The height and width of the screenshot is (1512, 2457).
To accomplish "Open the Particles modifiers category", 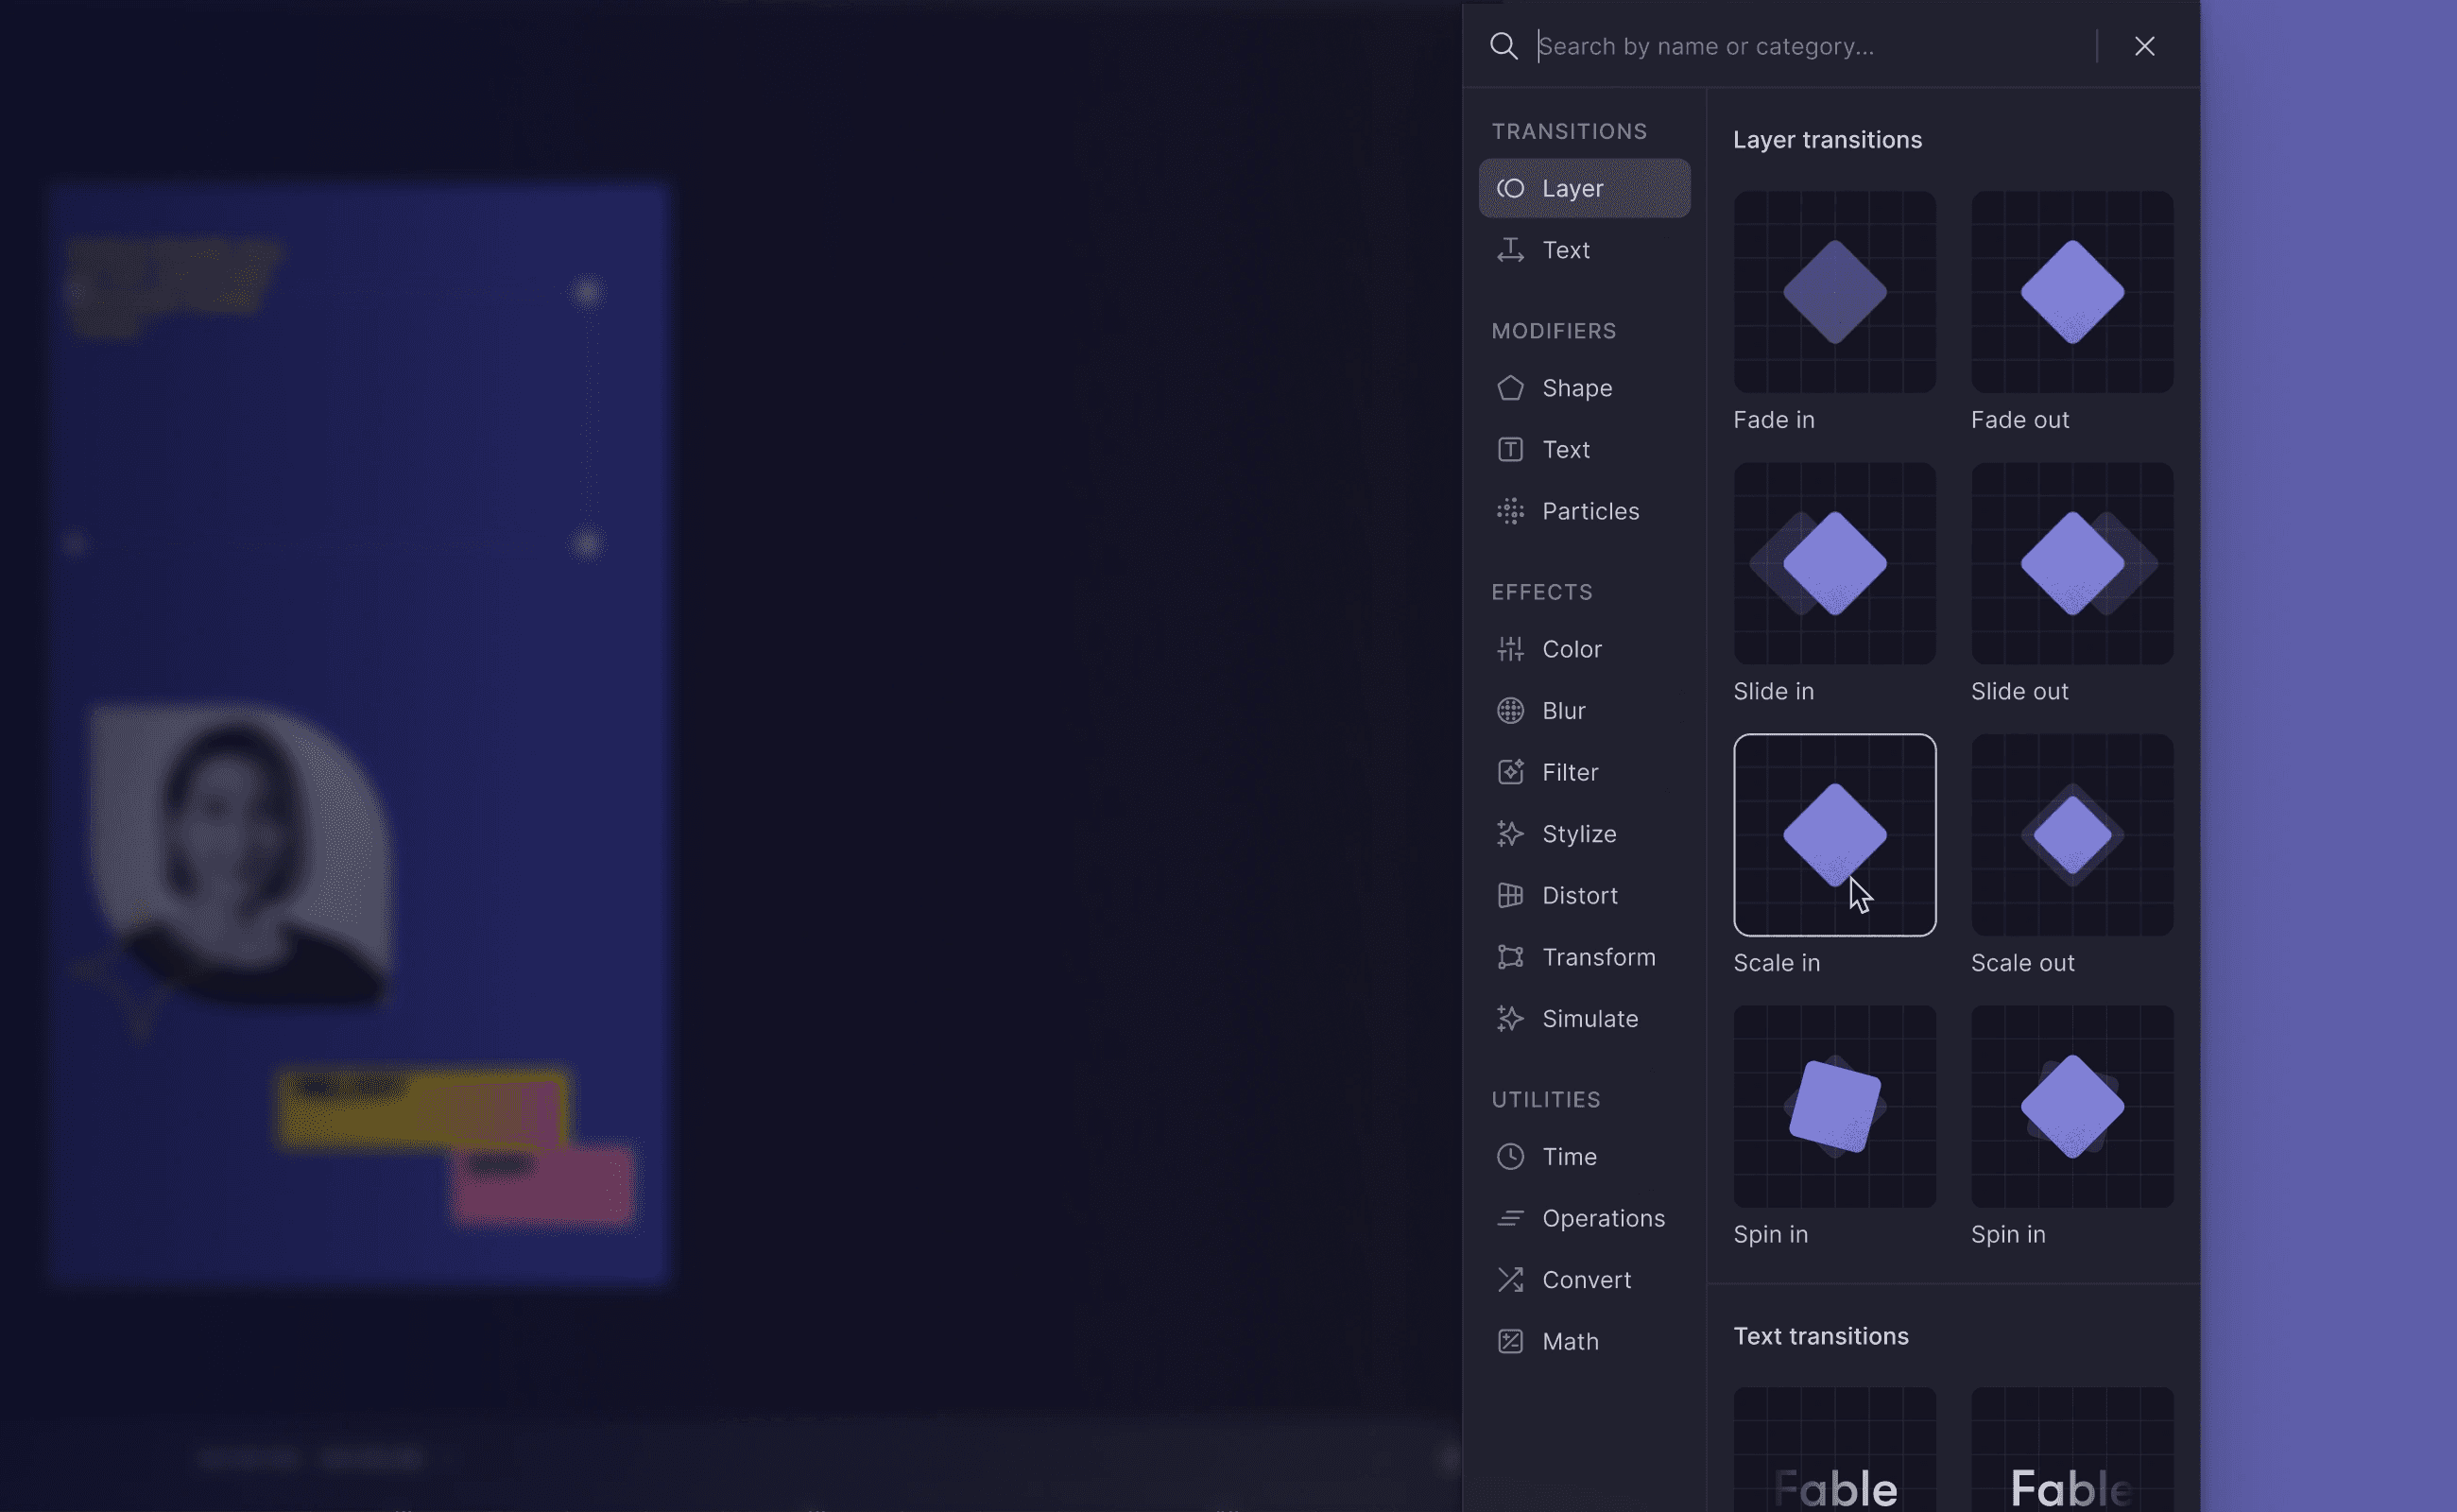I will tap(1589, 511).
